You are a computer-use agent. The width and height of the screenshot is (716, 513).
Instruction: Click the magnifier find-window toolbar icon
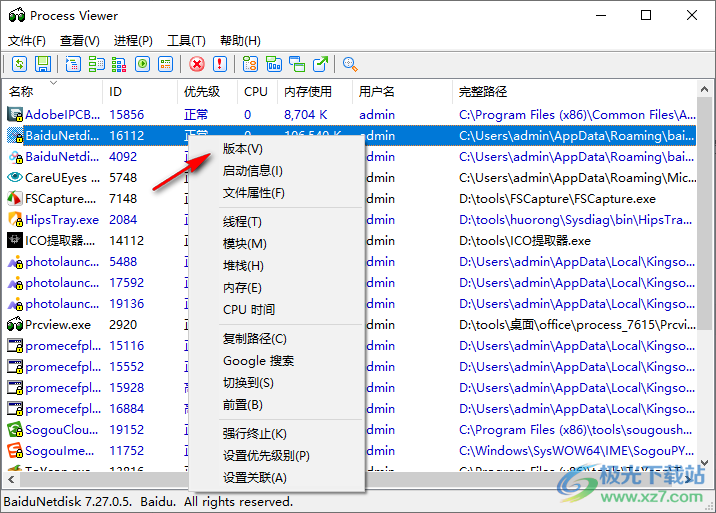(x=350, y=64)
